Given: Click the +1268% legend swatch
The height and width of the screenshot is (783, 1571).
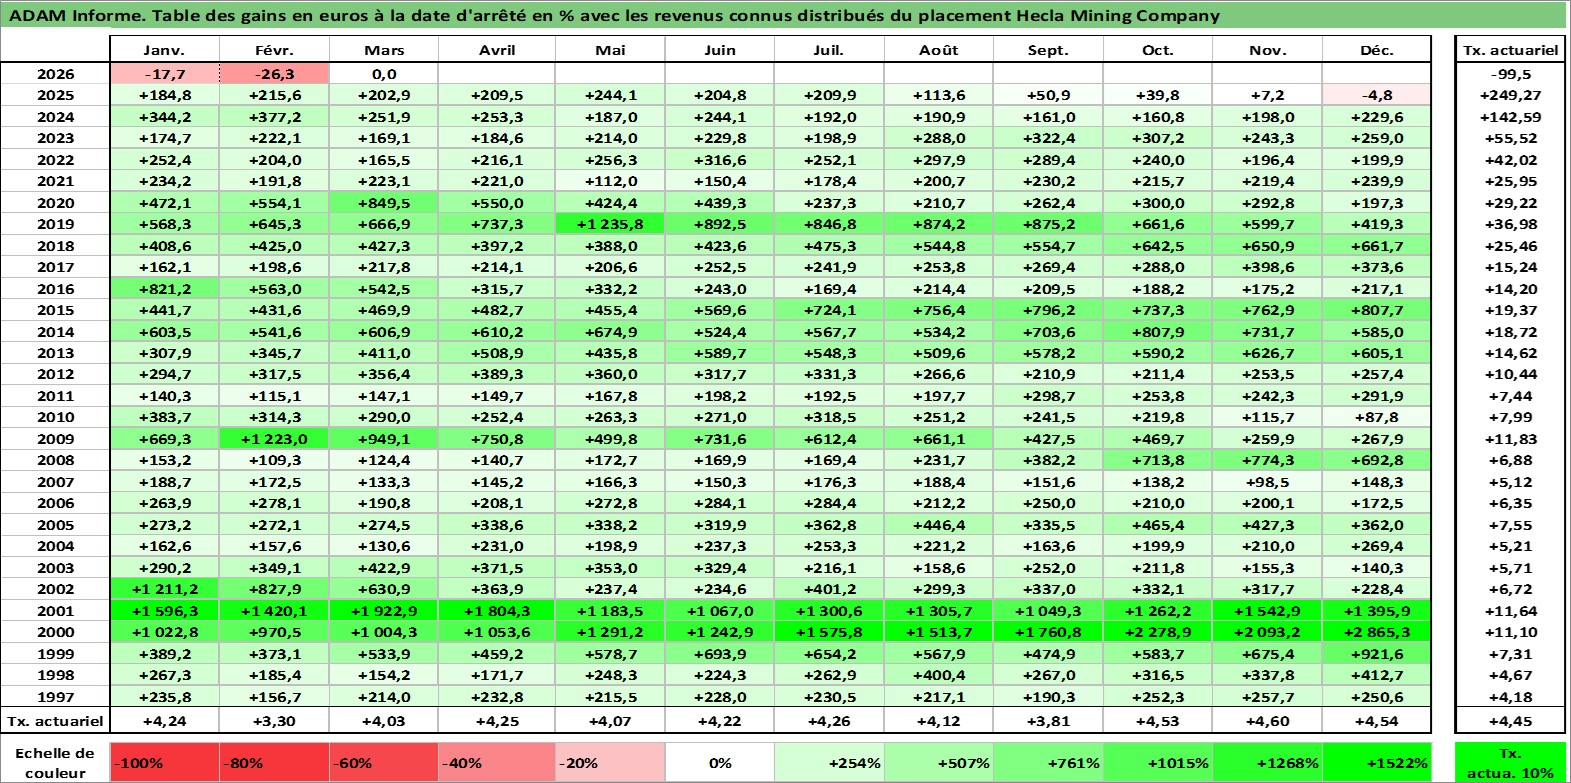Looking at the screenshot, I should coord(1267,762).
